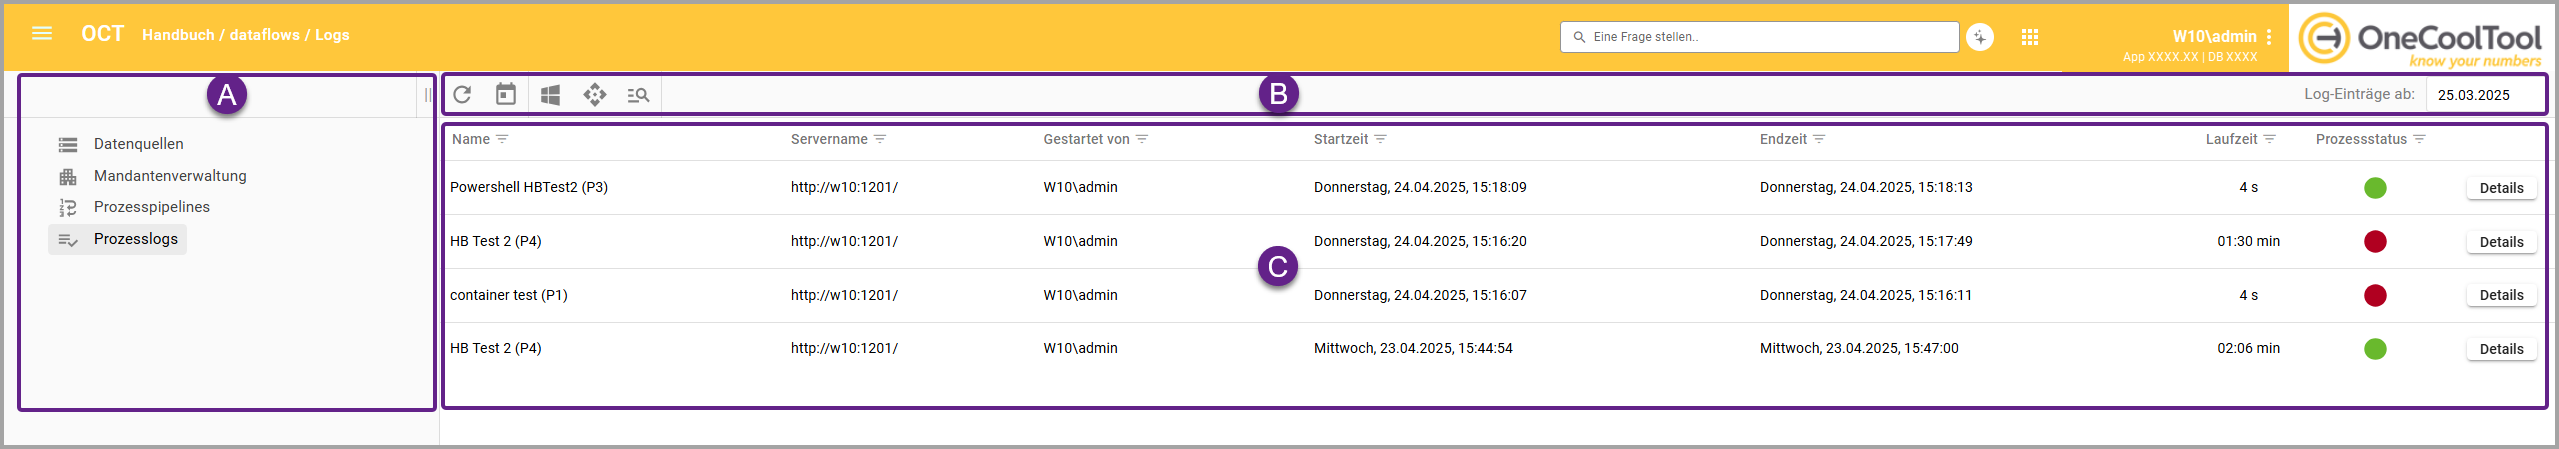Click the list search icon in toolbar

click(x=638, y=95)
